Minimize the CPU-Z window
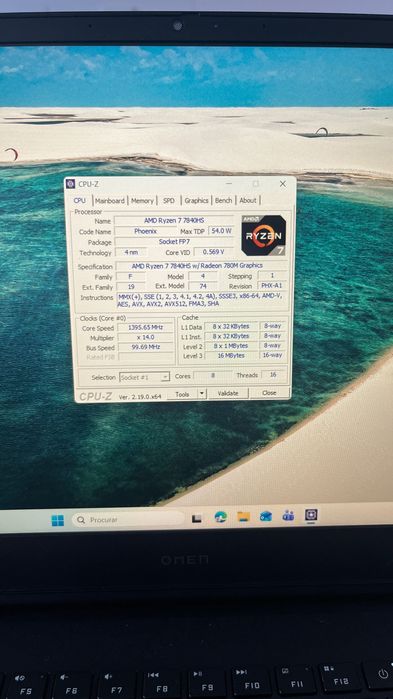The width and height of the screenshot is (393, 699). (229, 184)
